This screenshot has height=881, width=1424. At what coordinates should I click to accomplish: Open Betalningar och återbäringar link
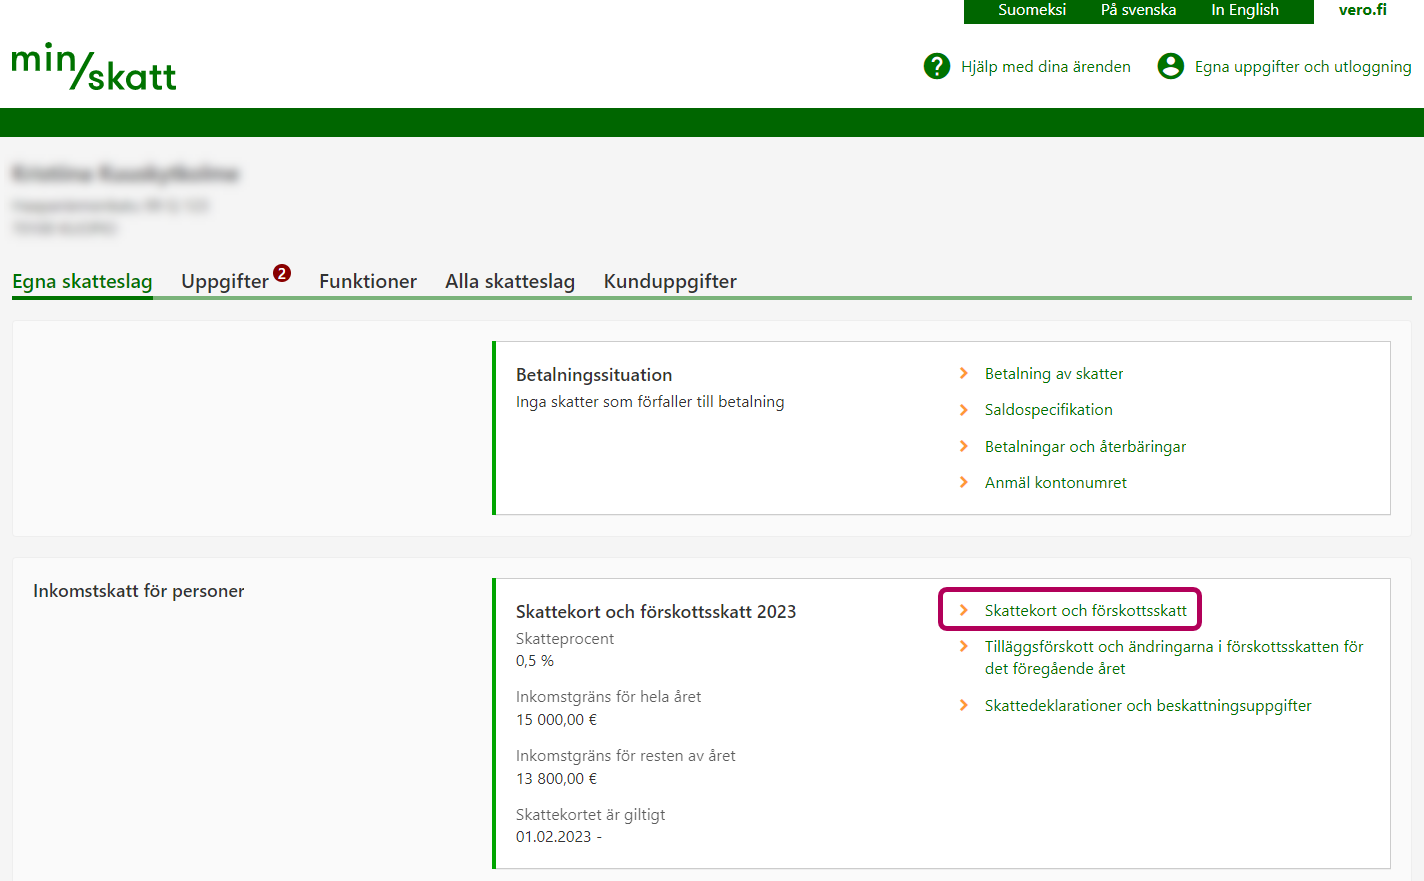[x=1085, y=447]
